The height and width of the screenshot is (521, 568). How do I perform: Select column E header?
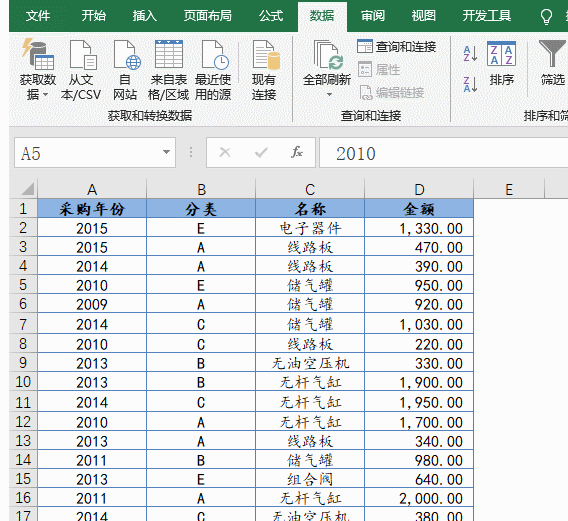coord(509,189)
